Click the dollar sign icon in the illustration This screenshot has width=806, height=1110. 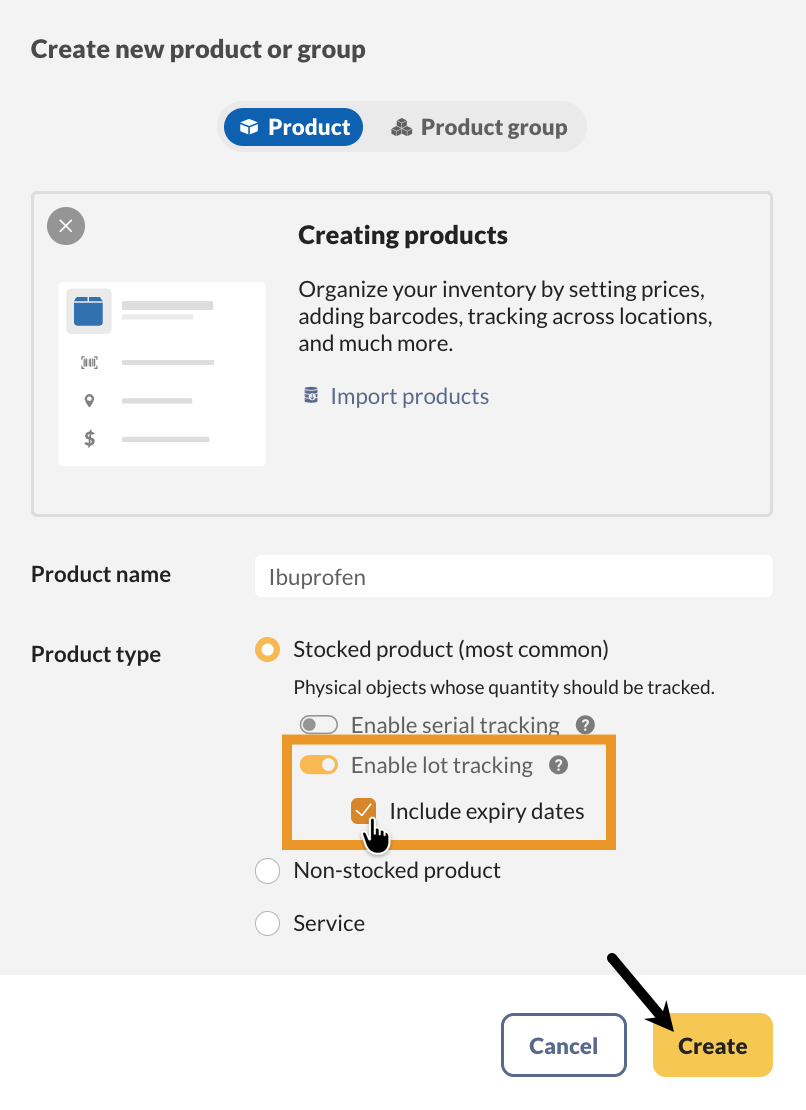pos(89,438)
